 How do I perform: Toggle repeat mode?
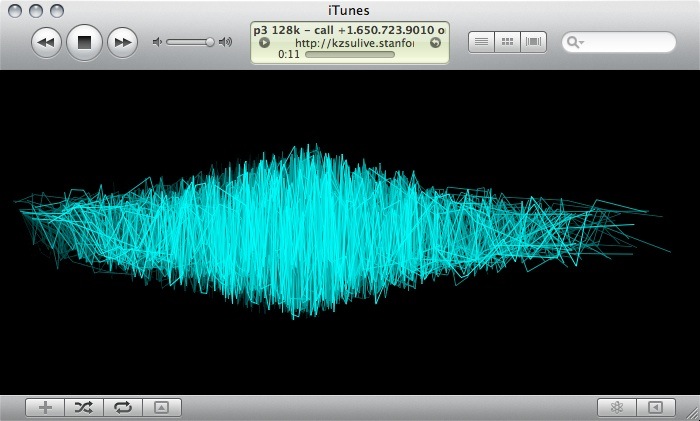click(123, 407)
